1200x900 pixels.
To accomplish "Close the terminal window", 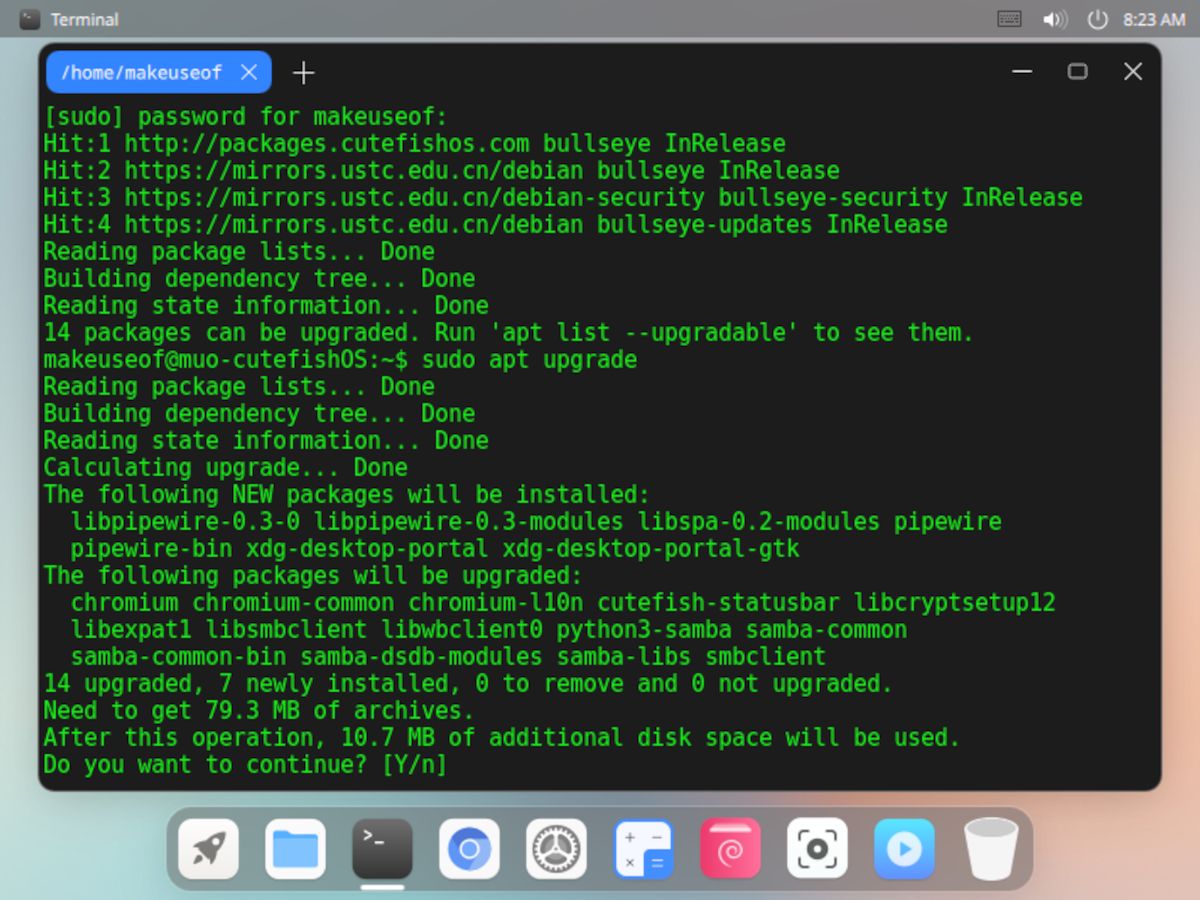I will click(x=1133, y=71).
